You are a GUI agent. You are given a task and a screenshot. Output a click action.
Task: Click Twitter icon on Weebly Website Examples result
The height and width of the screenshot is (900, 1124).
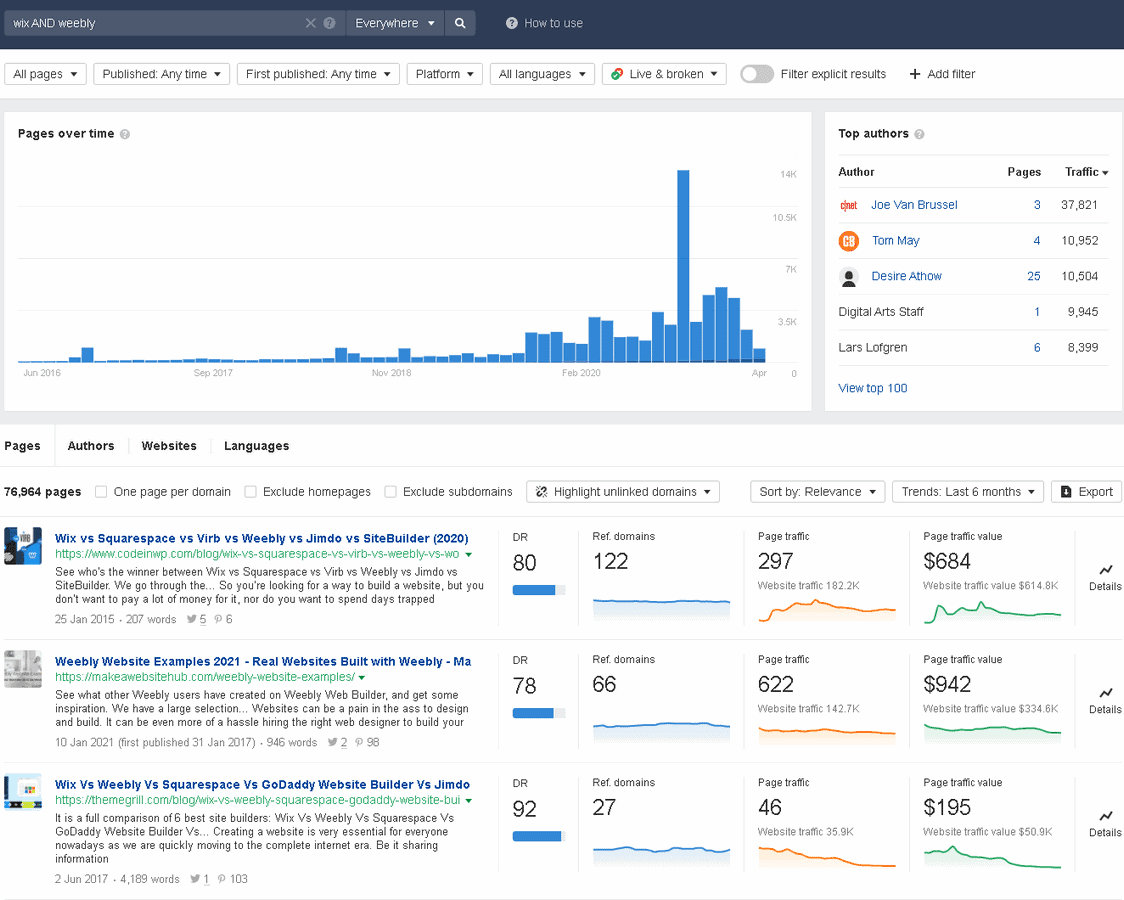pos(333,742)
